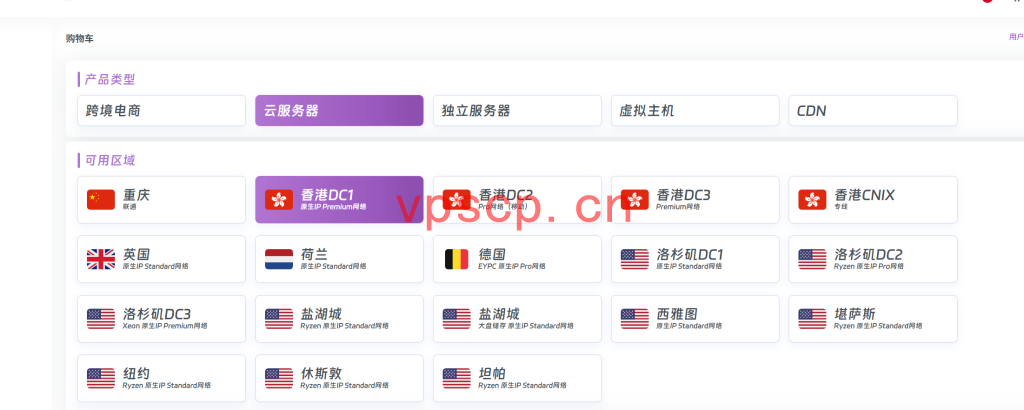Image resolution: width=1024 pixels, height=410 pixels.
Task: Choose the CDN product type
Action: click(x=873, y=110)
